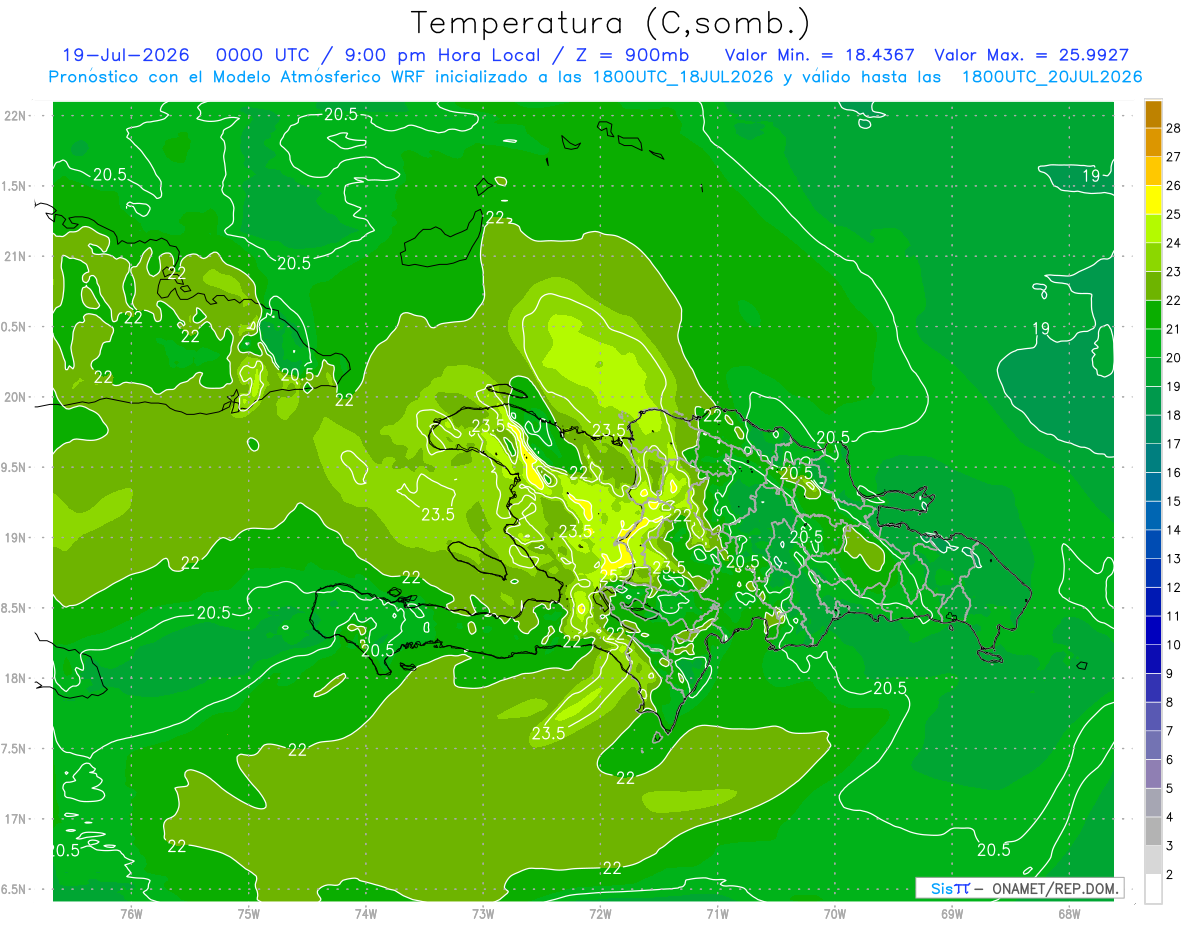
Task: Click the lavender legend swatch between 5 and 6
Action: (1153, 774)
